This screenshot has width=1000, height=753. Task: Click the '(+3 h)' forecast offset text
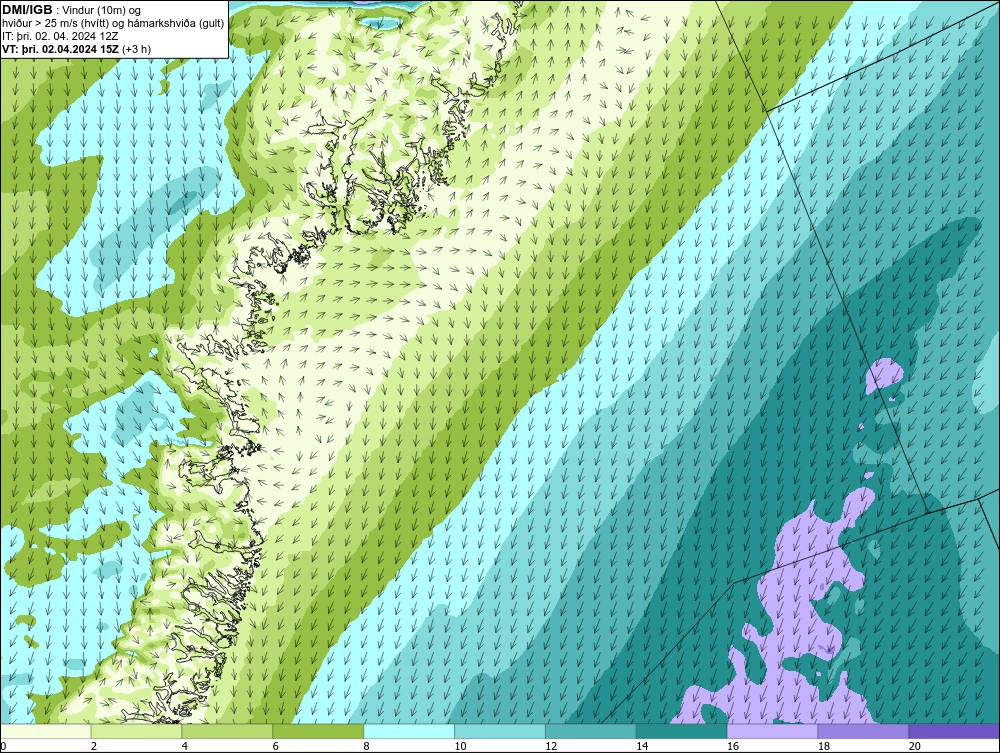point(138,48)
